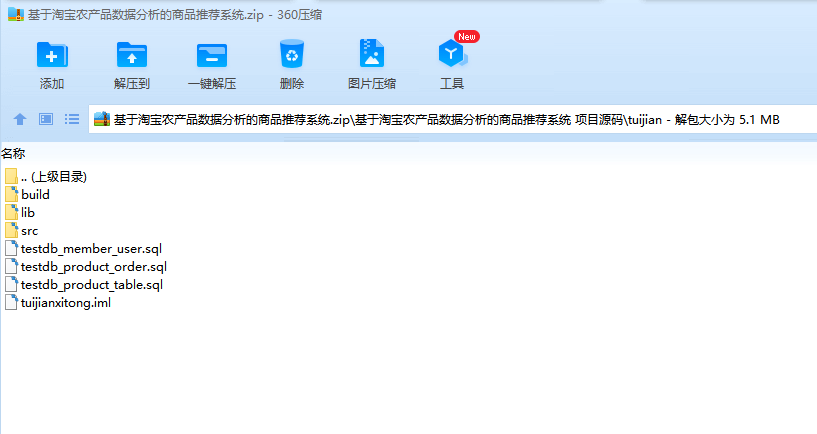
Task: Click the file icon of testdb_member_user.sql
Action: tap(11, 249)
